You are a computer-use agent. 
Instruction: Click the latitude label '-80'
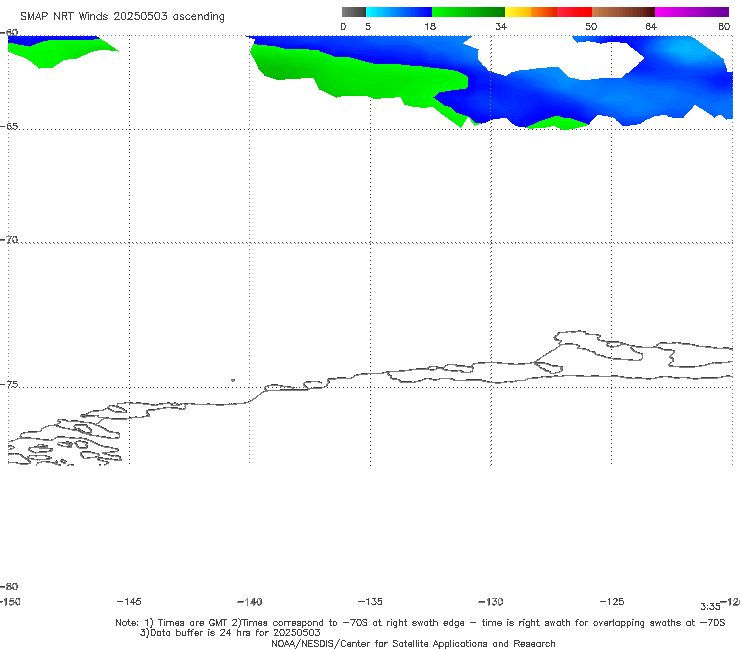[9, 586]
